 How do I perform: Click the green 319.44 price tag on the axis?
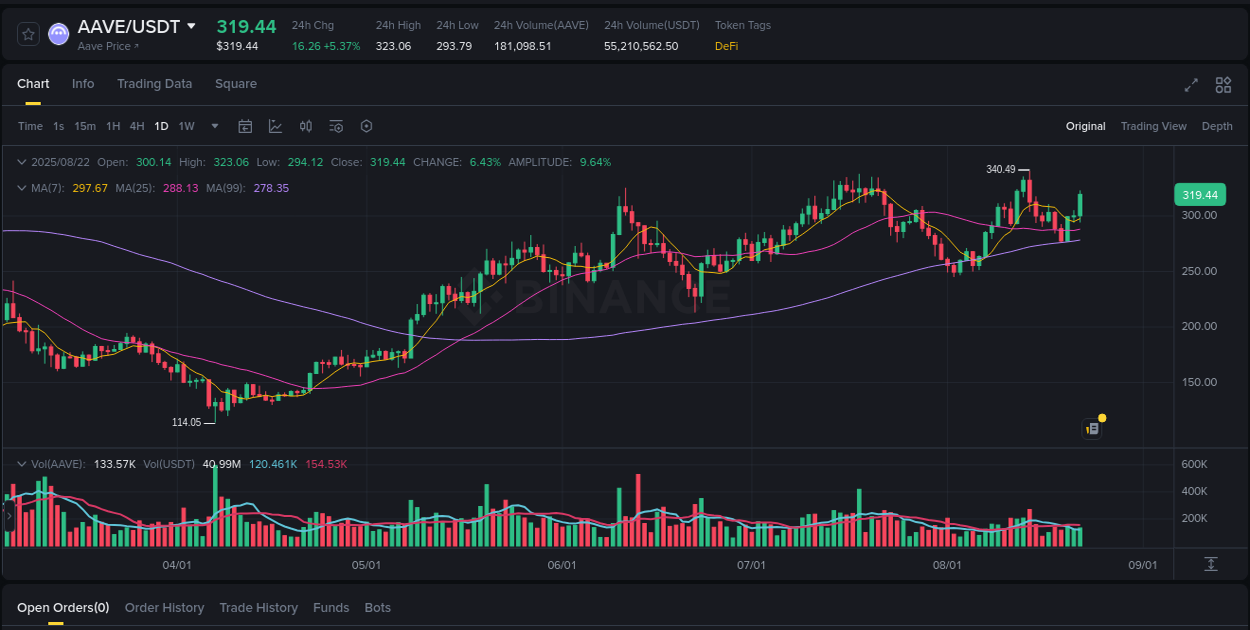coord(1200,194)
